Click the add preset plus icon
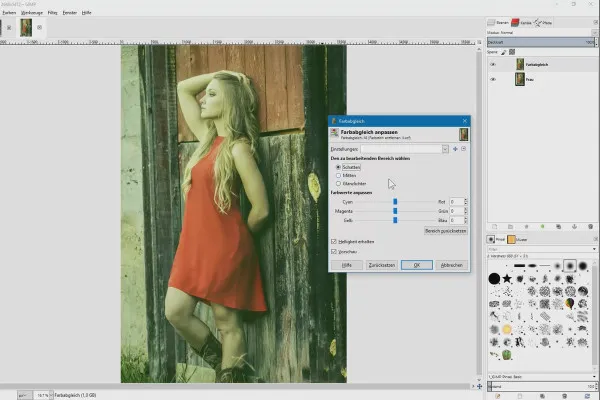The height and width of the screenshot is (400, 600). [x=455, y=148]
